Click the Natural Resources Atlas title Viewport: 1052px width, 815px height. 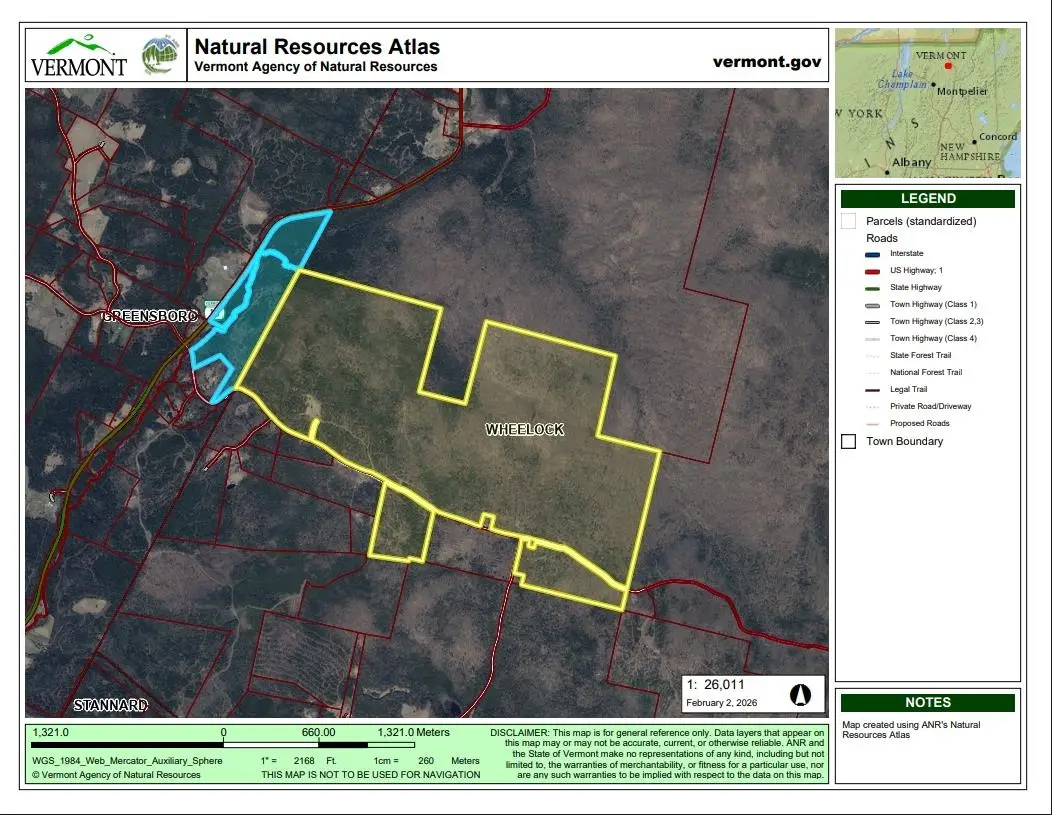pos(317,47)
